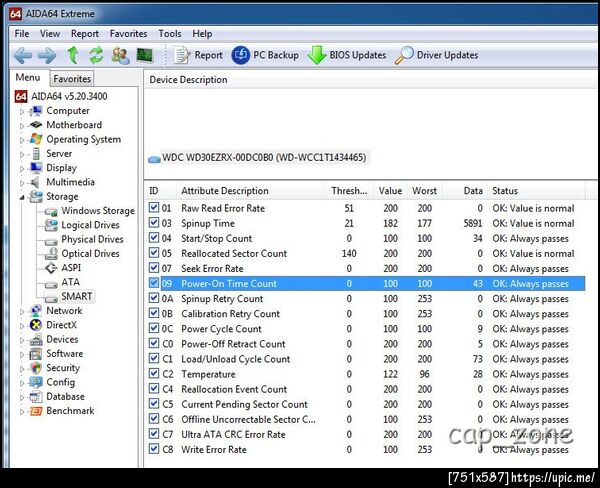Click the Optical Drives disc icon
Image resolution: width=600 pixels, height=488 pixels.
[x=51, y=253]
